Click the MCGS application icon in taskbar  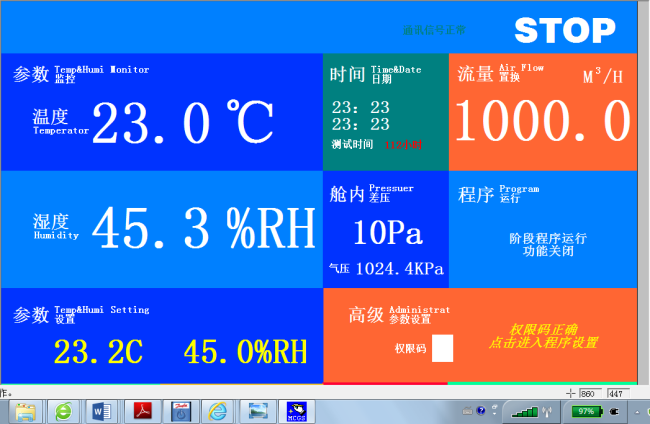tap(297, 410)
